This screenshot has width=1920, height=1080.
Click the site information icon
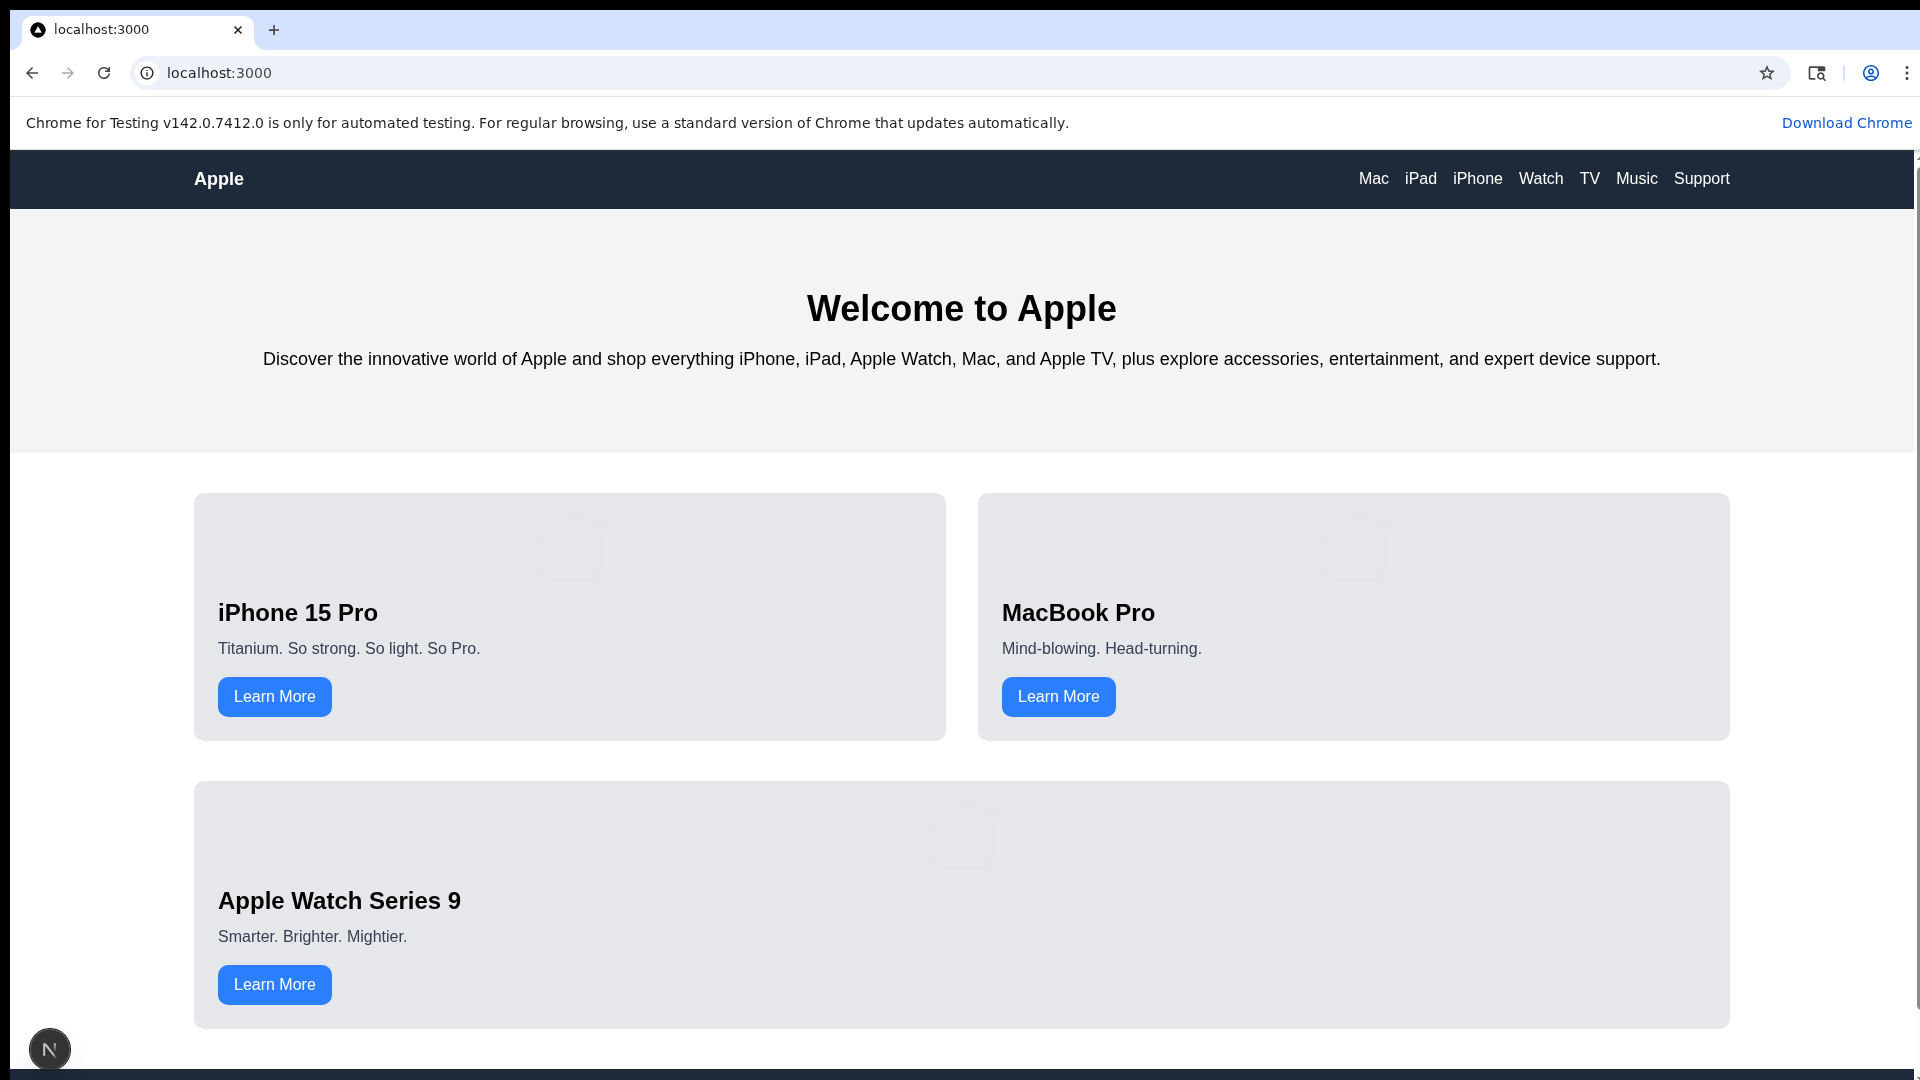point(147,73)
